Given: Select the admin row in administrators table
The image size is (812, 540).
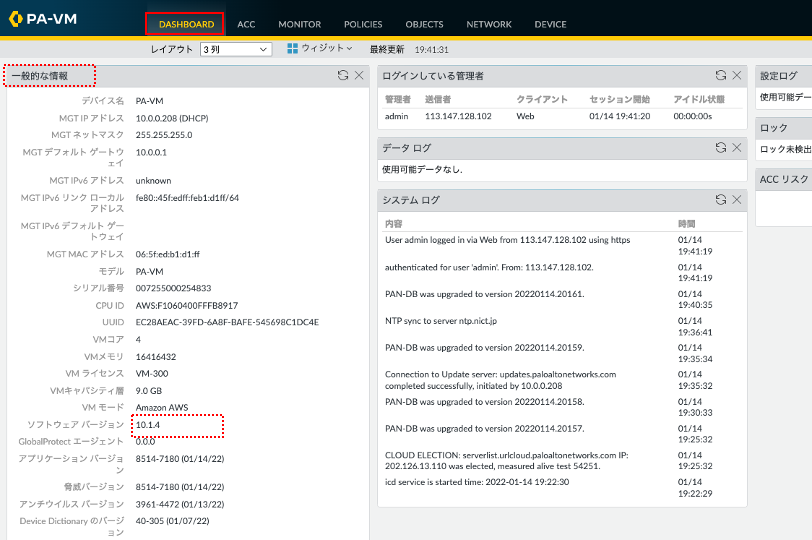Looking at the screenshot, I should [562, 116].
